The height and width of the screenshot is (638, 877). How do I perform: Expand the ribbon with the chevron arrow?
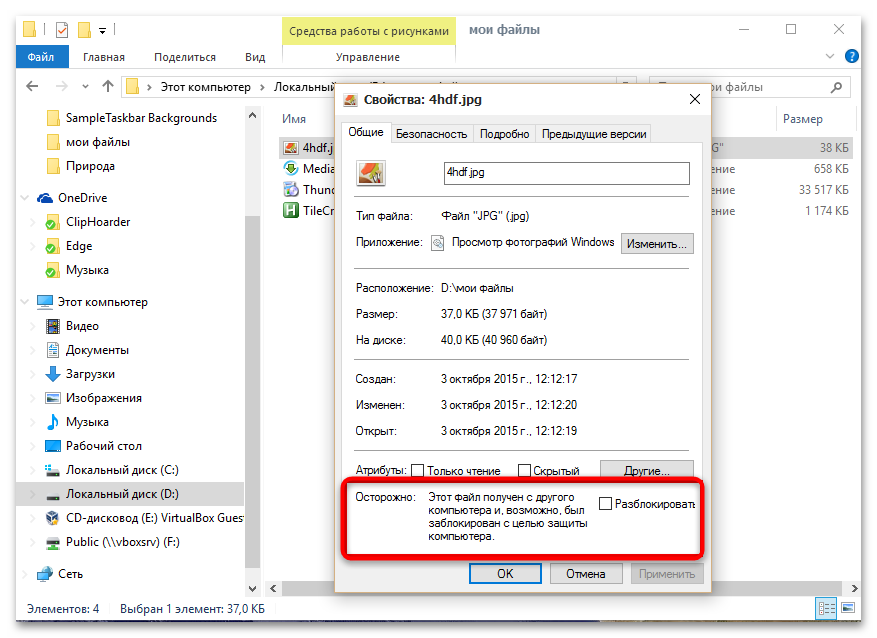click(x=830, y=56)
